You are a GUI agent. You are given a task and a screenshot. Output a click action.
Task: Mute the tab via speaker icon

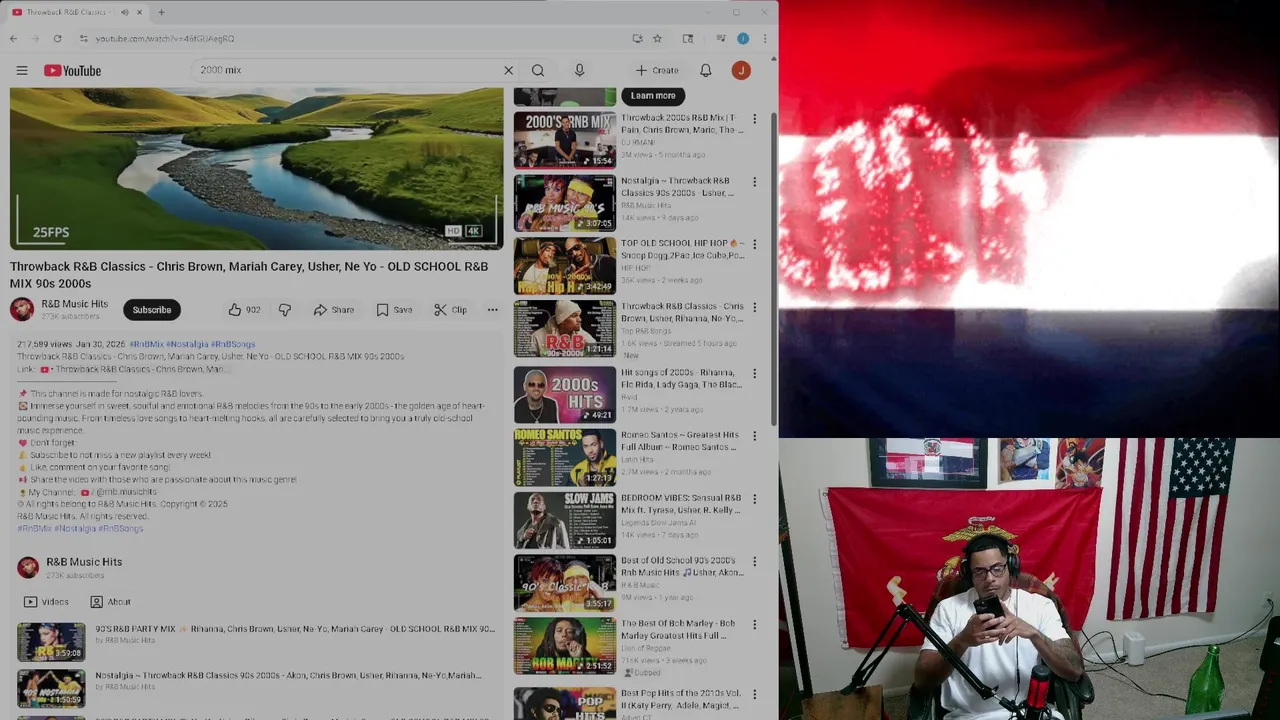pyautogui.click(x=125, y=12)
